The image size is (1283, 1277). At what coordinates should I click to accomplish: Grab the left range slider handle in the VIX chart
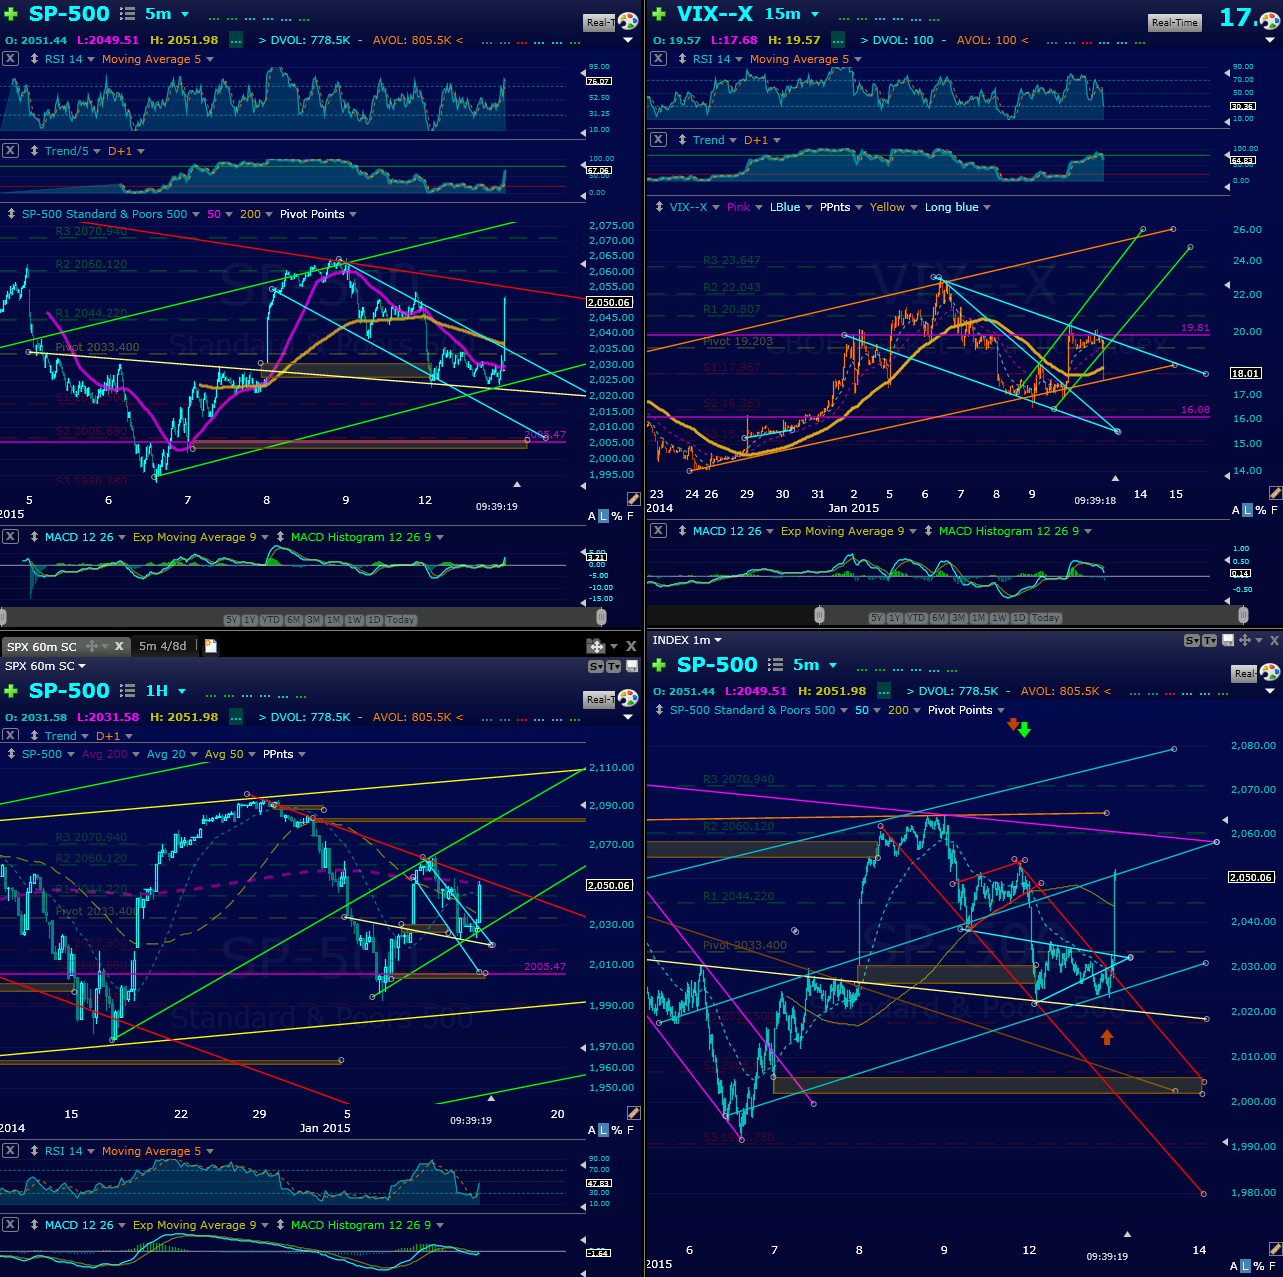(821, 614)
